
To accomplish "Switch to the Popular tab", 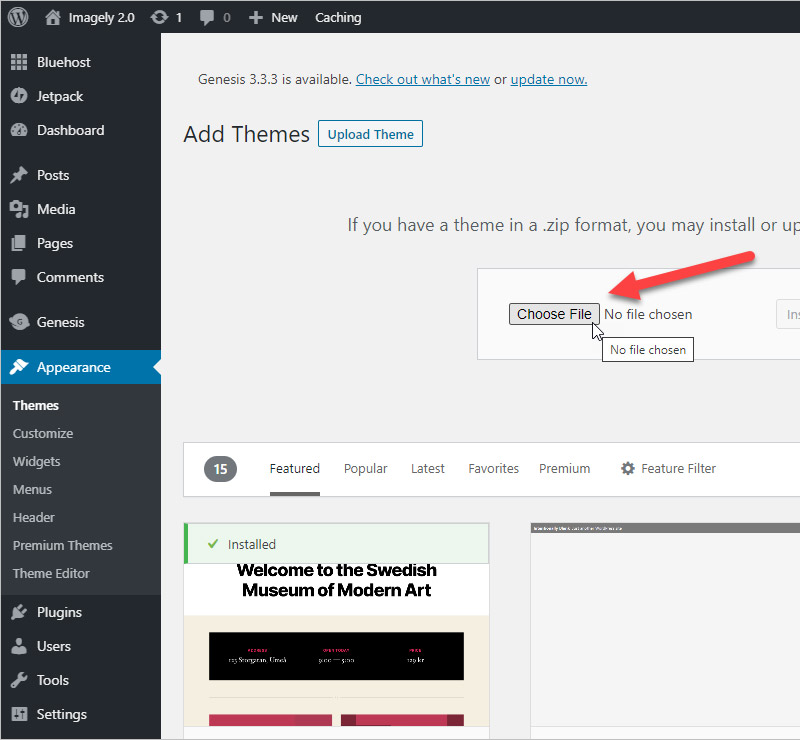I will click(365, 468).
